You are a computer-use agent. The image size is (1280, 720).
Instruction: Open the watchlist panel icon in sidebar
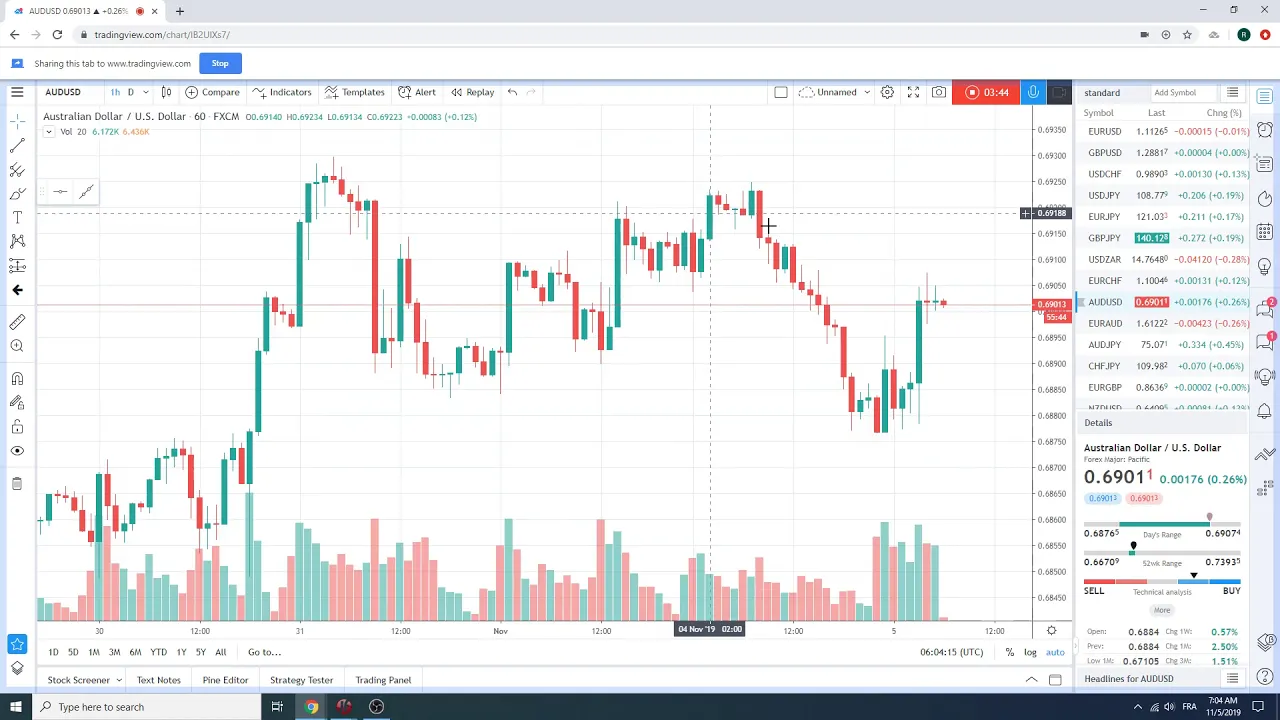[1265, 97]
